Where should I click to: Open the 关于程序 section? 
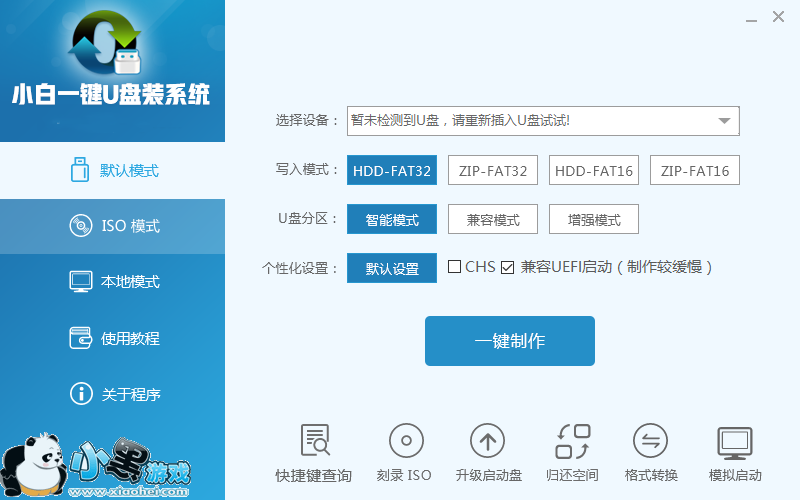[112, 394]
